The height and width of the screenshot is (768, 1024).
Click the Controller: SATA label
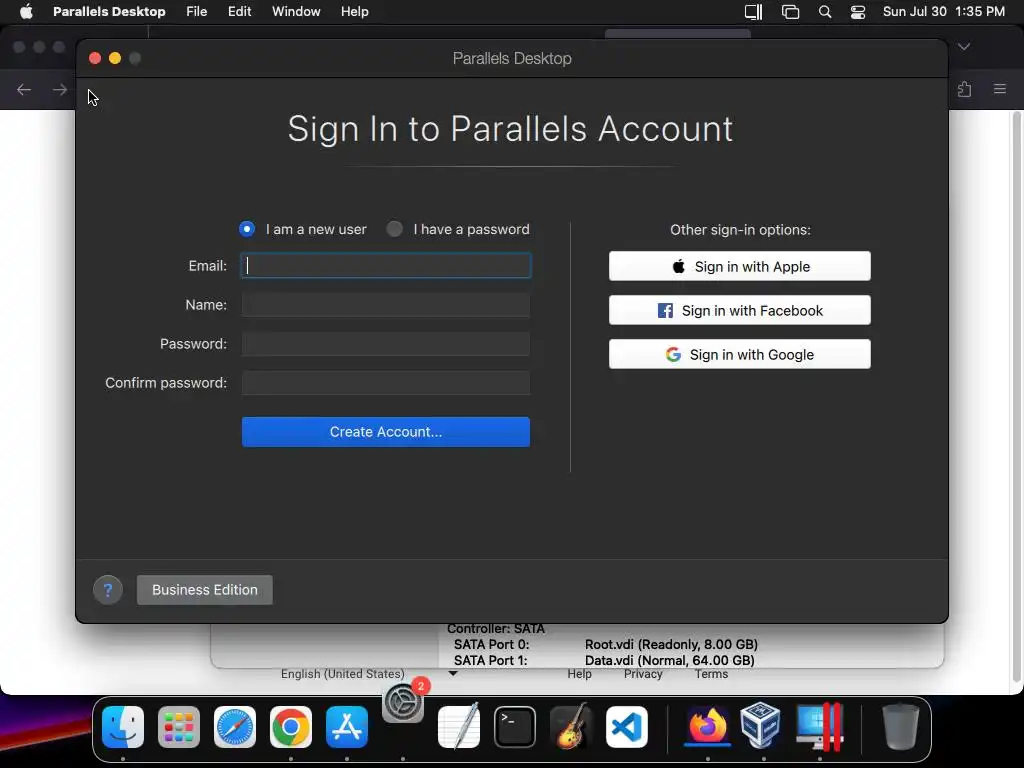pyautogui.click(x=496, y=629)
